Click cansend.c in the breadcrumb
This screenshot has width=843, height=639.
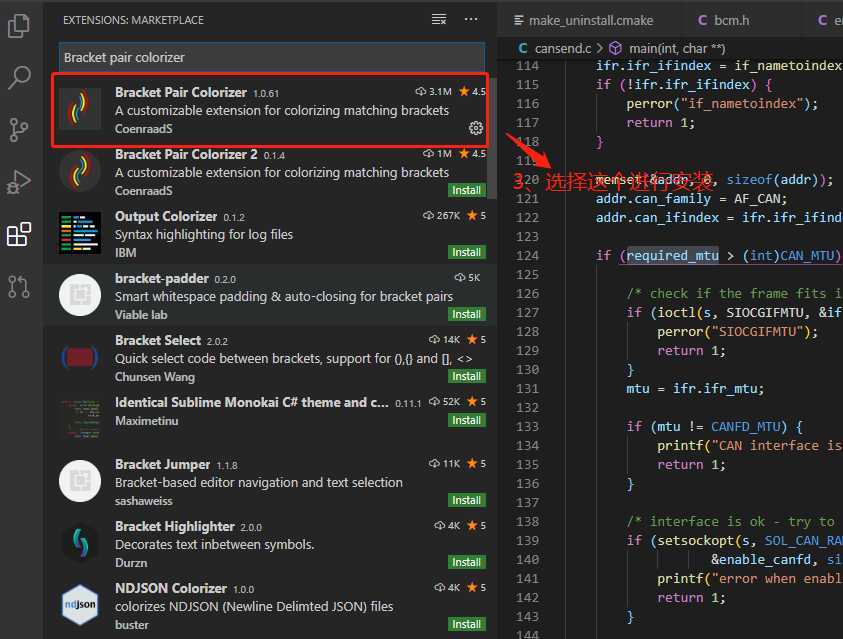coord(563,48)
